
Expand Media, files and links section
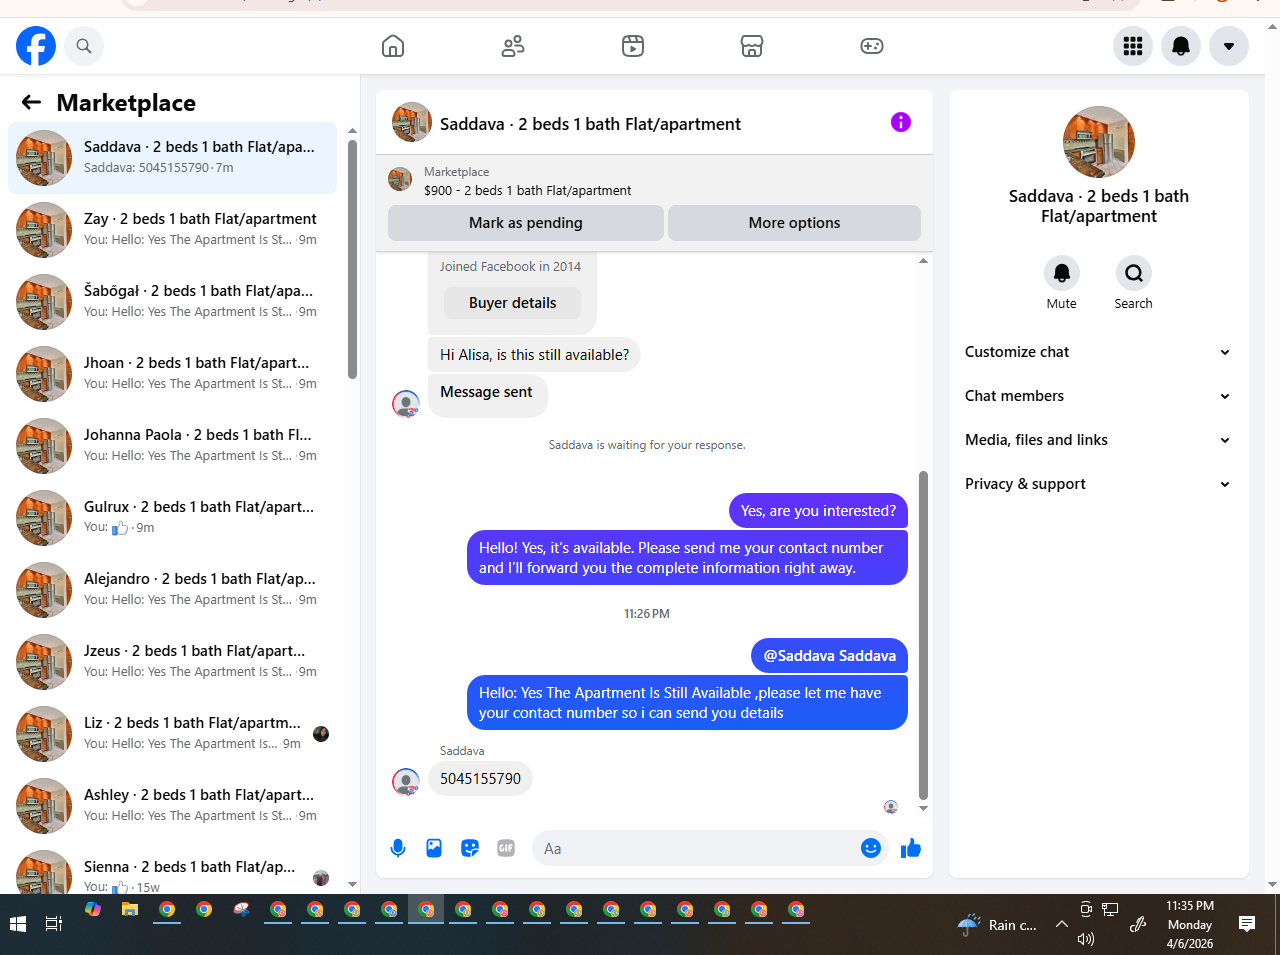1099,440
